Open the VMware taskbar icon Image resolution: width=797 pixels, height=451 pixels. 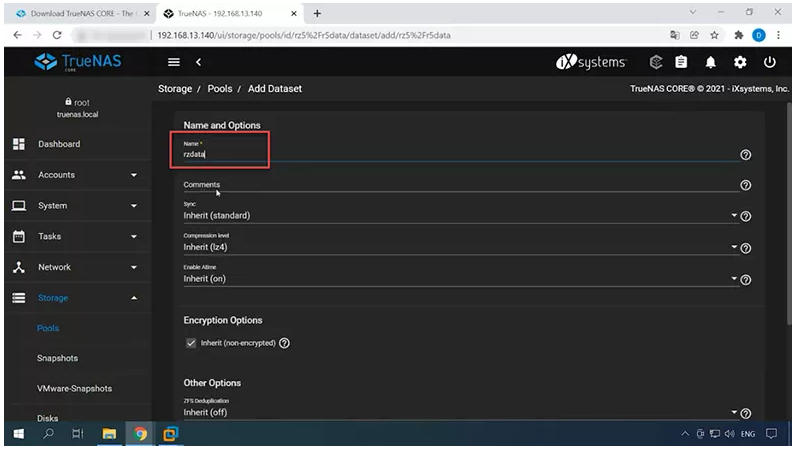pos(170,434)
